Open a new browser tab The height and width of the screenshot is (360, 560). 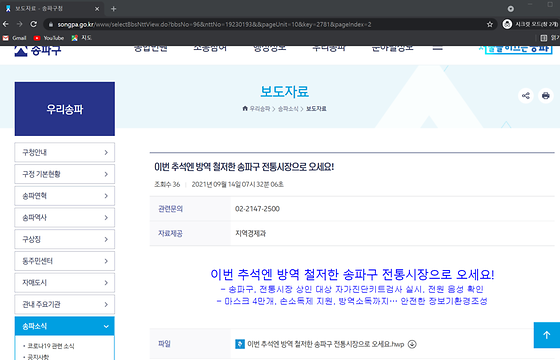114,9
